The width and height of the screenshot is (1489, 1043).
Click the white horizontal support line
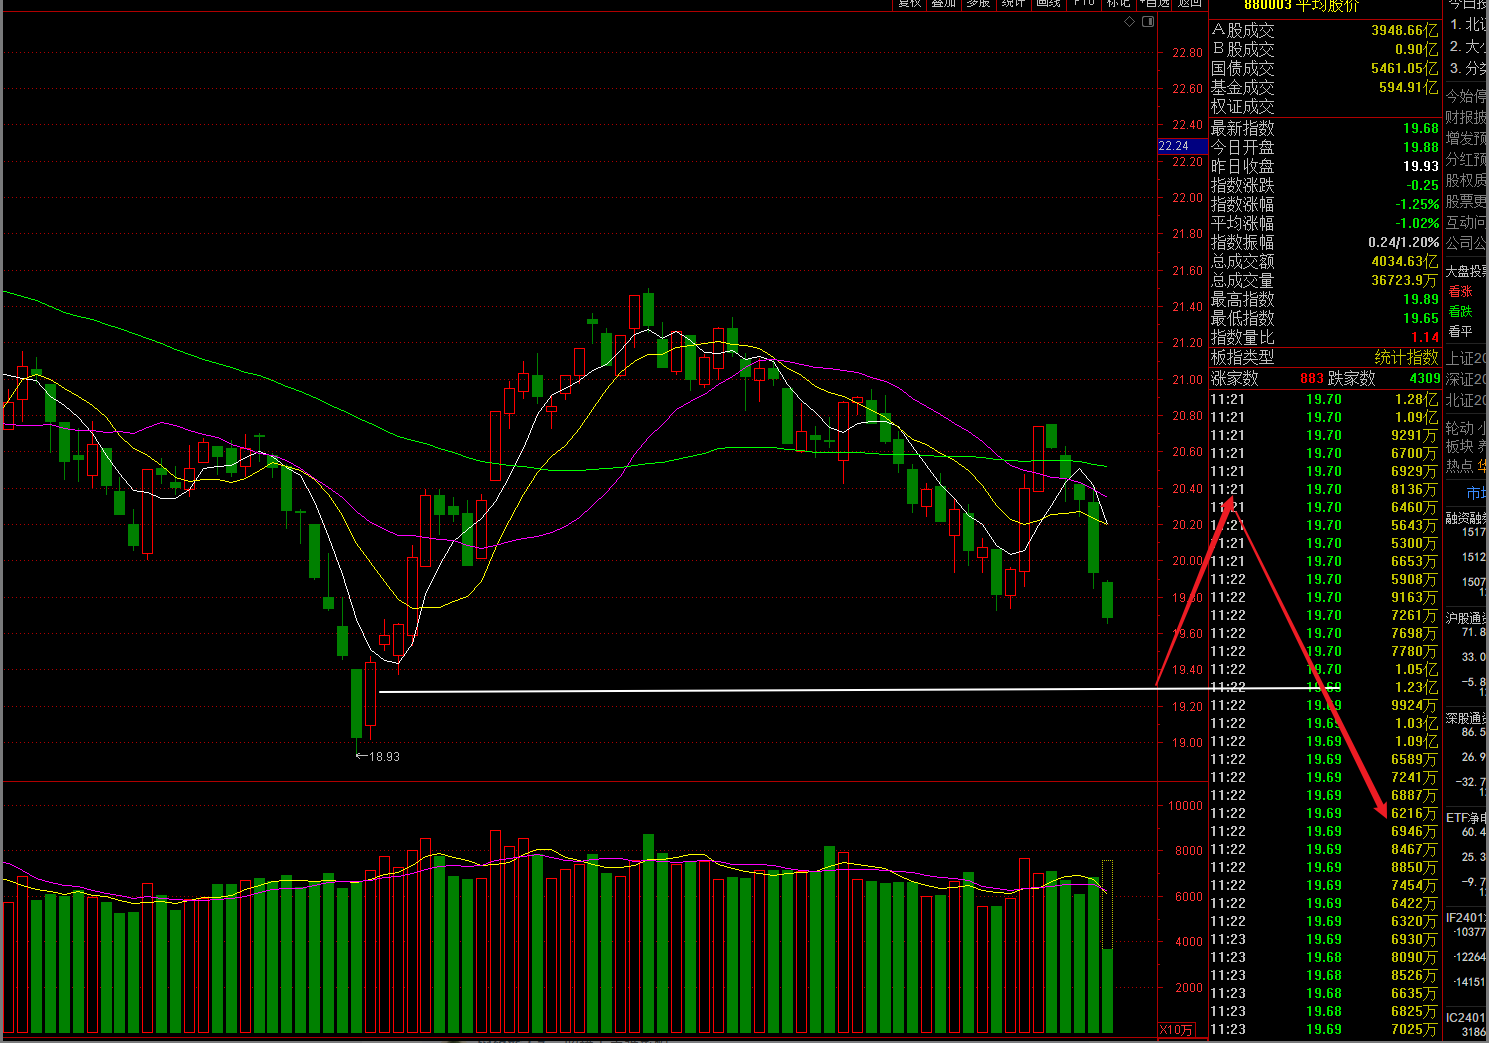pyautogui.click(x=760, y=690)
